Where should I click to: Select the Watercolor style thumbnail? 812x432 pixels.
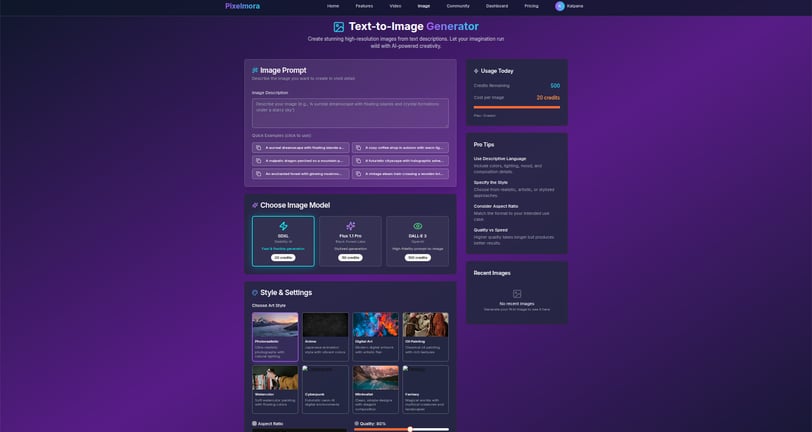point(275,378)
